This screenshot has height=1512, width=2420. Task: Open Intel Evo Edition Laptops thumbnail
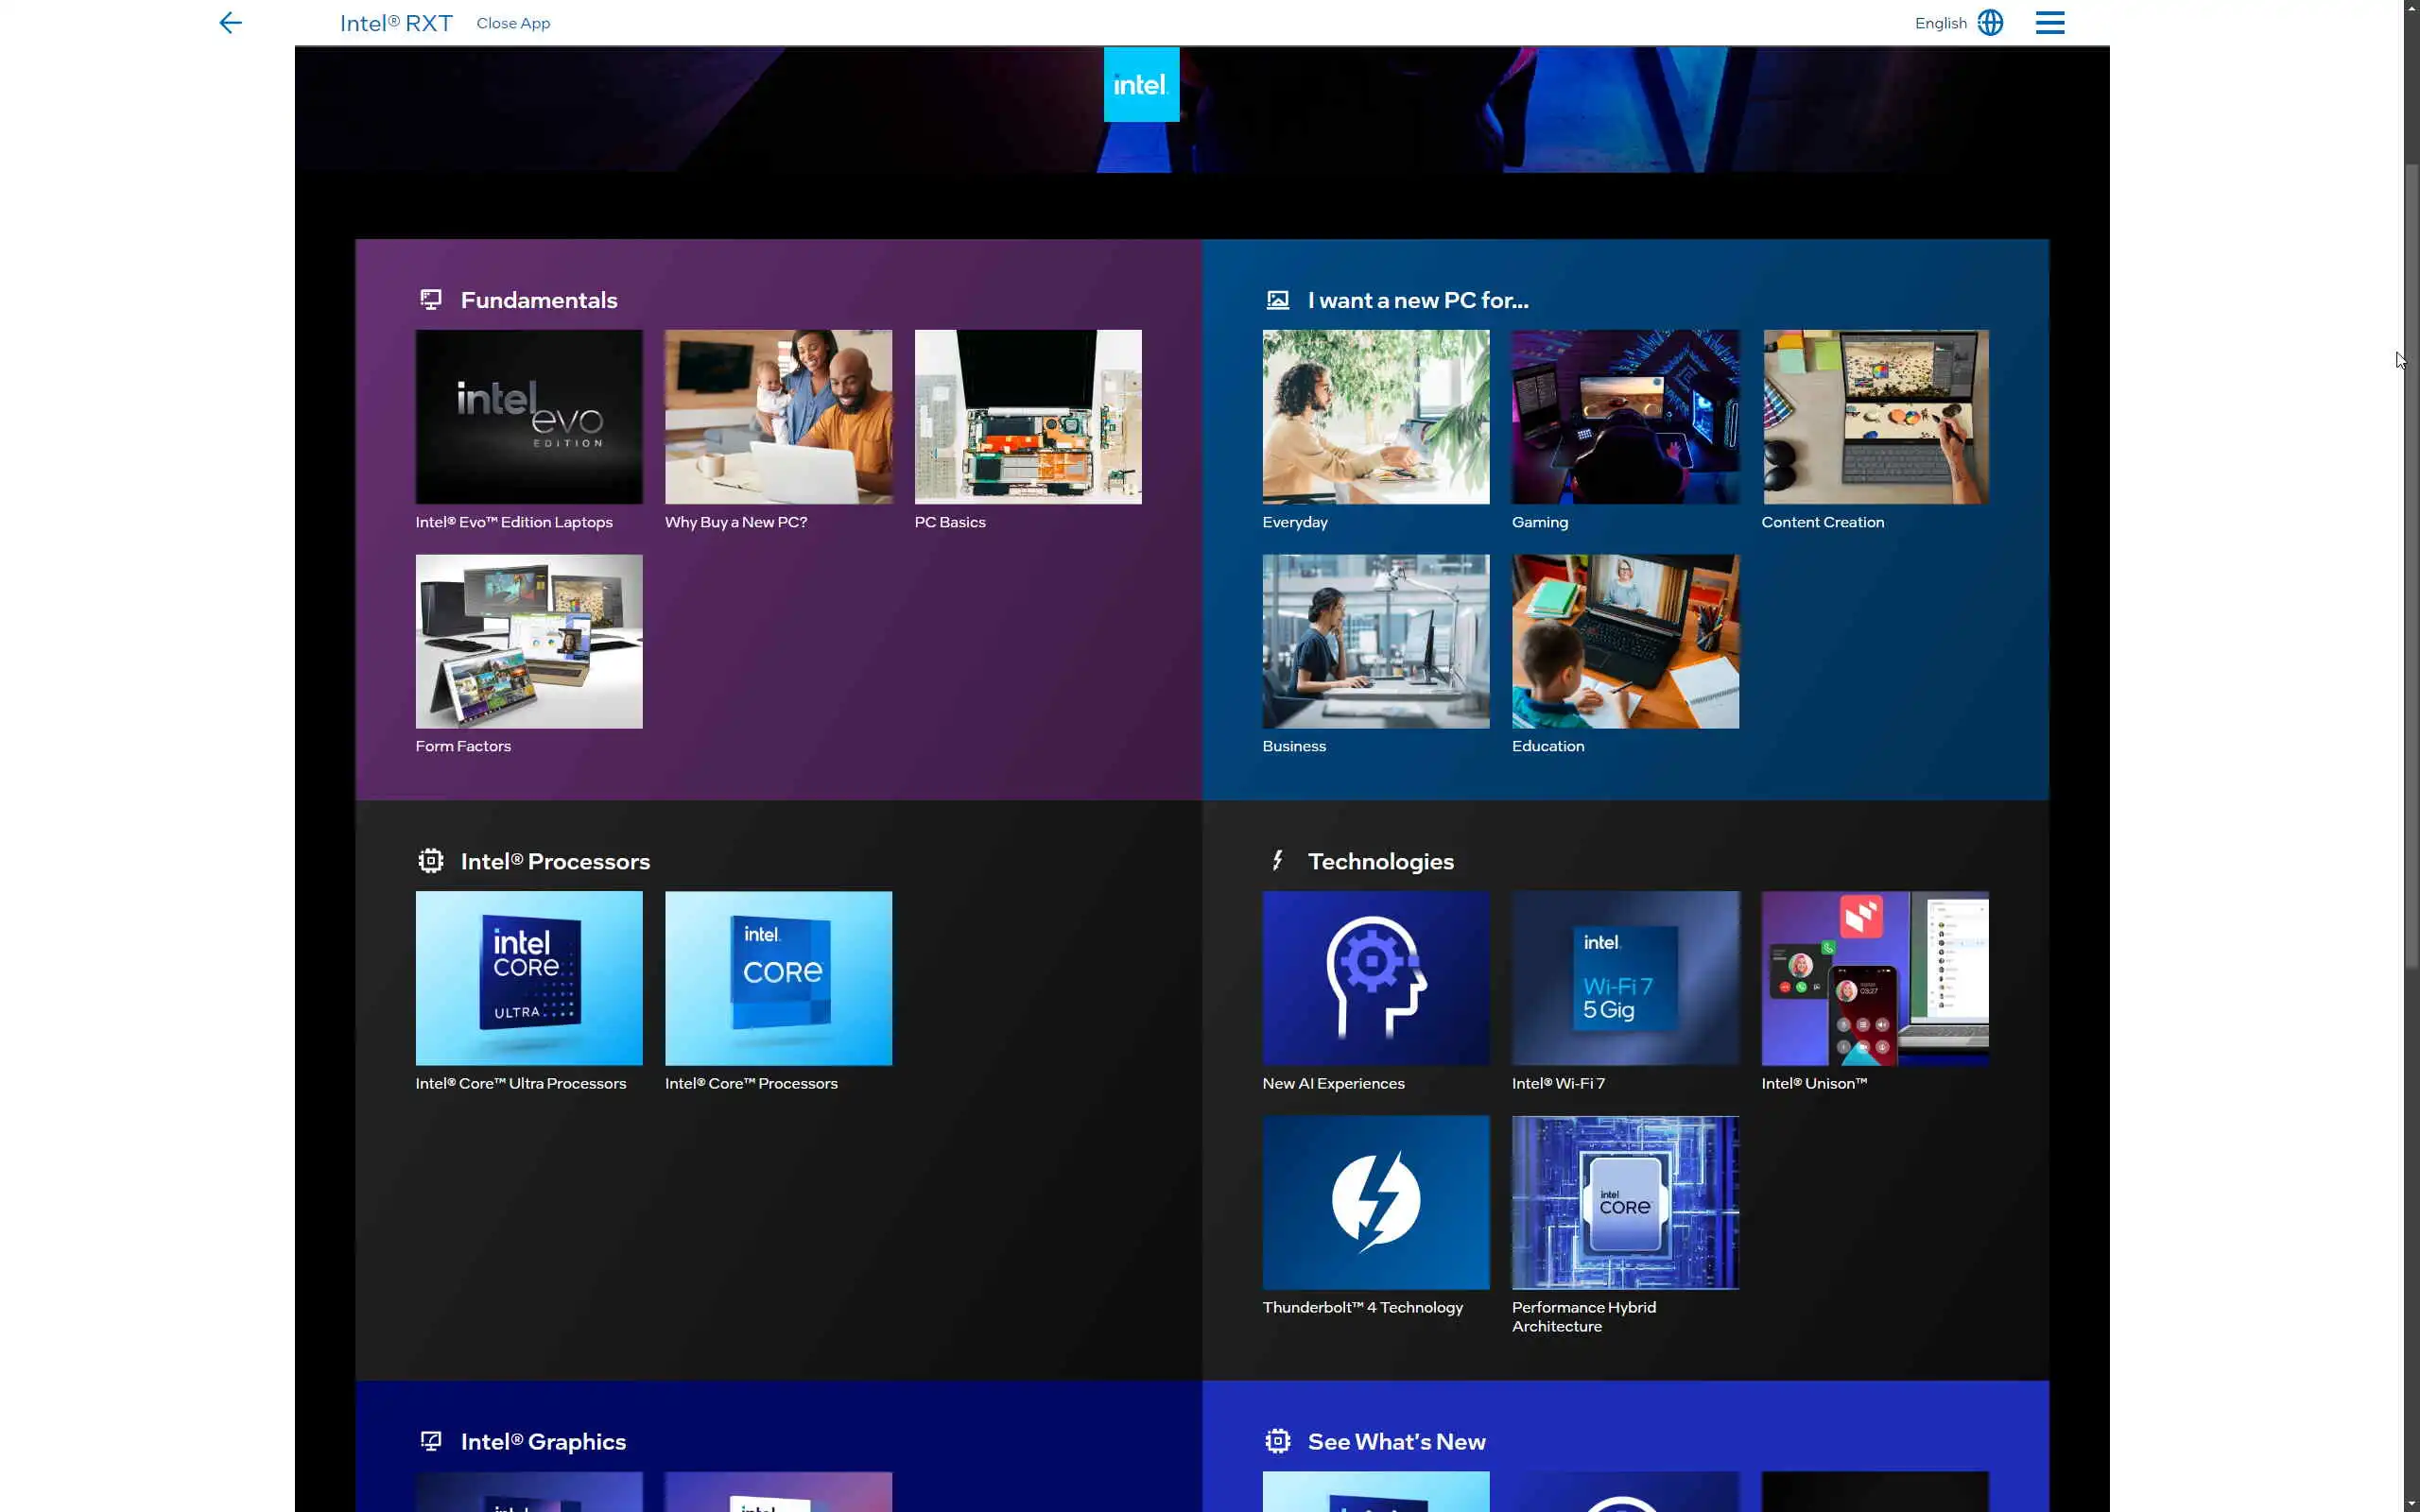529,417
